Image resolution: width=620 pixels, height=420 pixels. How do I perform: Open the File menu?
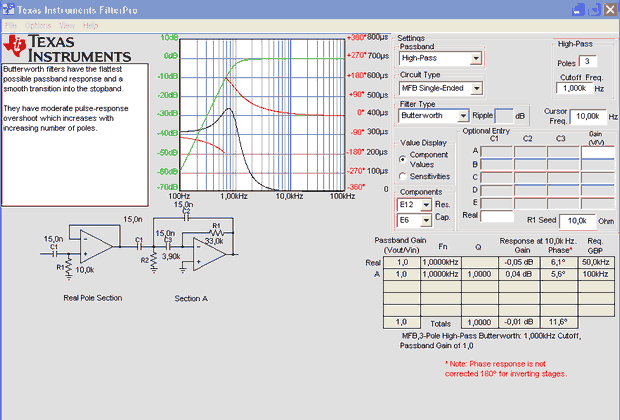[x=11, y=26]
